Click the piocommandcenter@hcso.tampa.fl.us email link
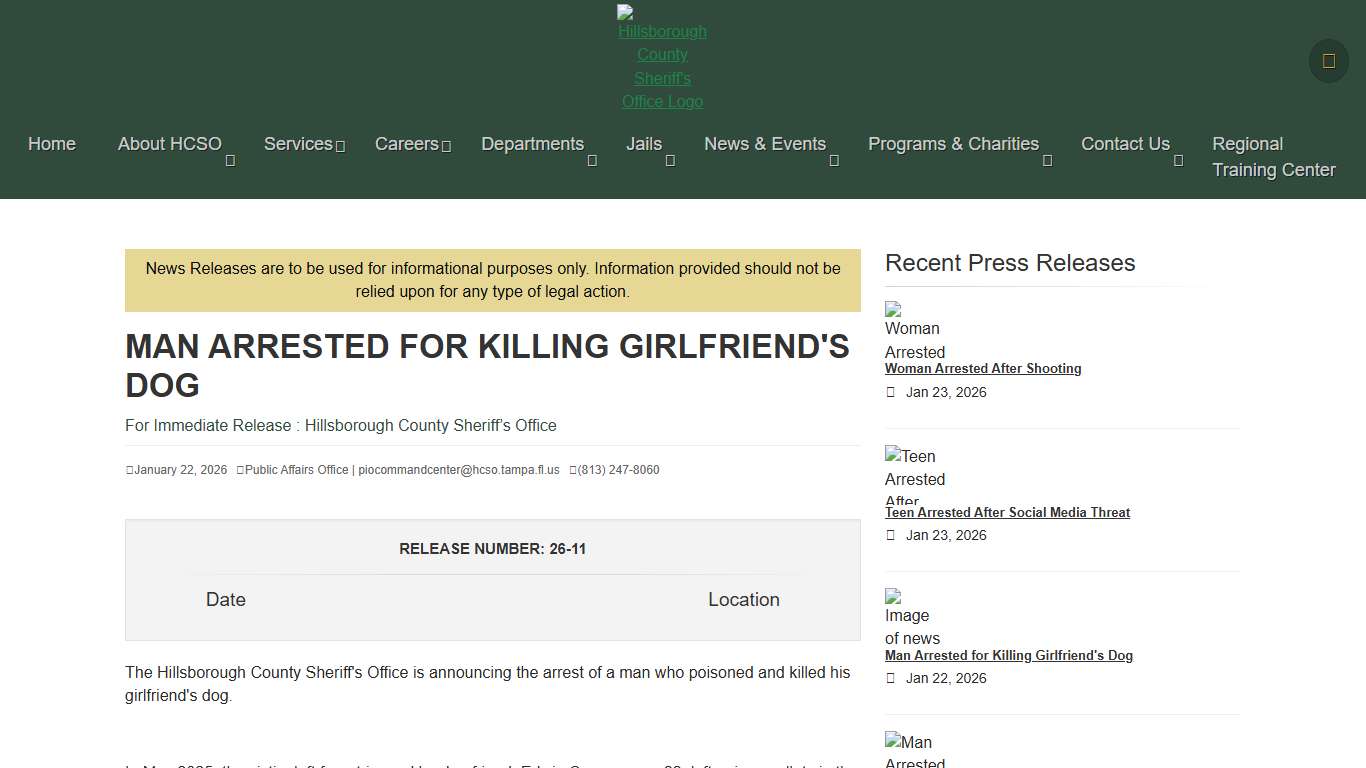Viewport: 1366px width, 768px height. point(459,469)
